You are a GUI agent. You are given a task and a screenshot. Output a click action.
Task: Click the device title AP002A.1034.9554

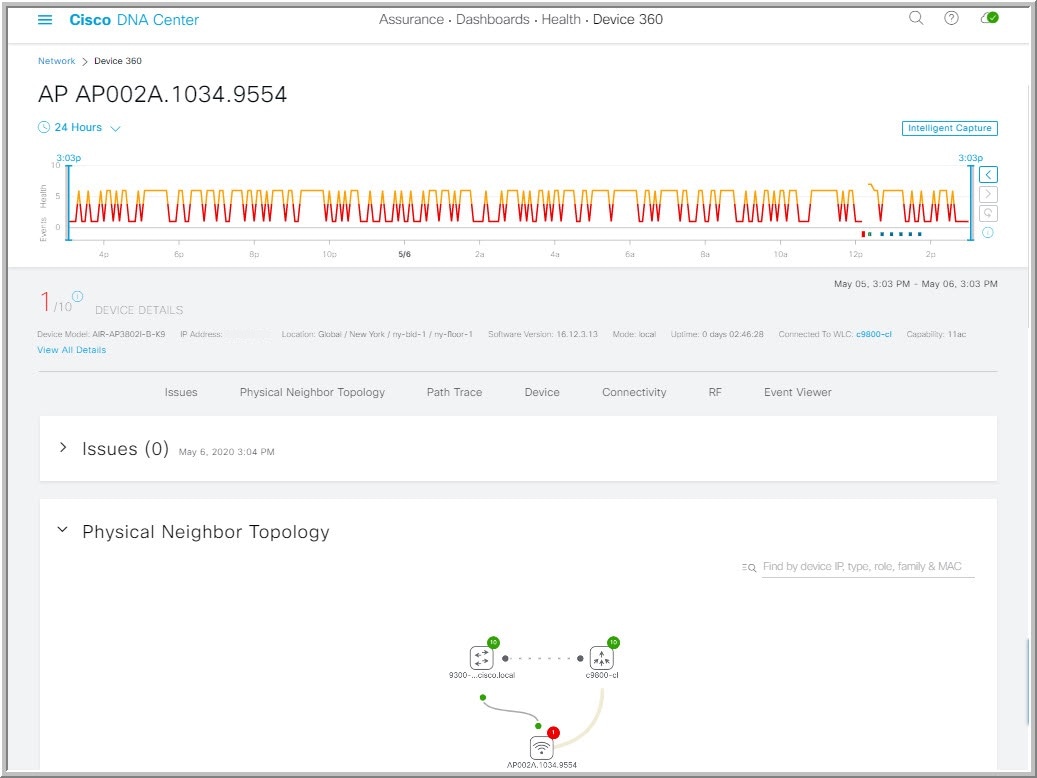[x=162, y=95]
